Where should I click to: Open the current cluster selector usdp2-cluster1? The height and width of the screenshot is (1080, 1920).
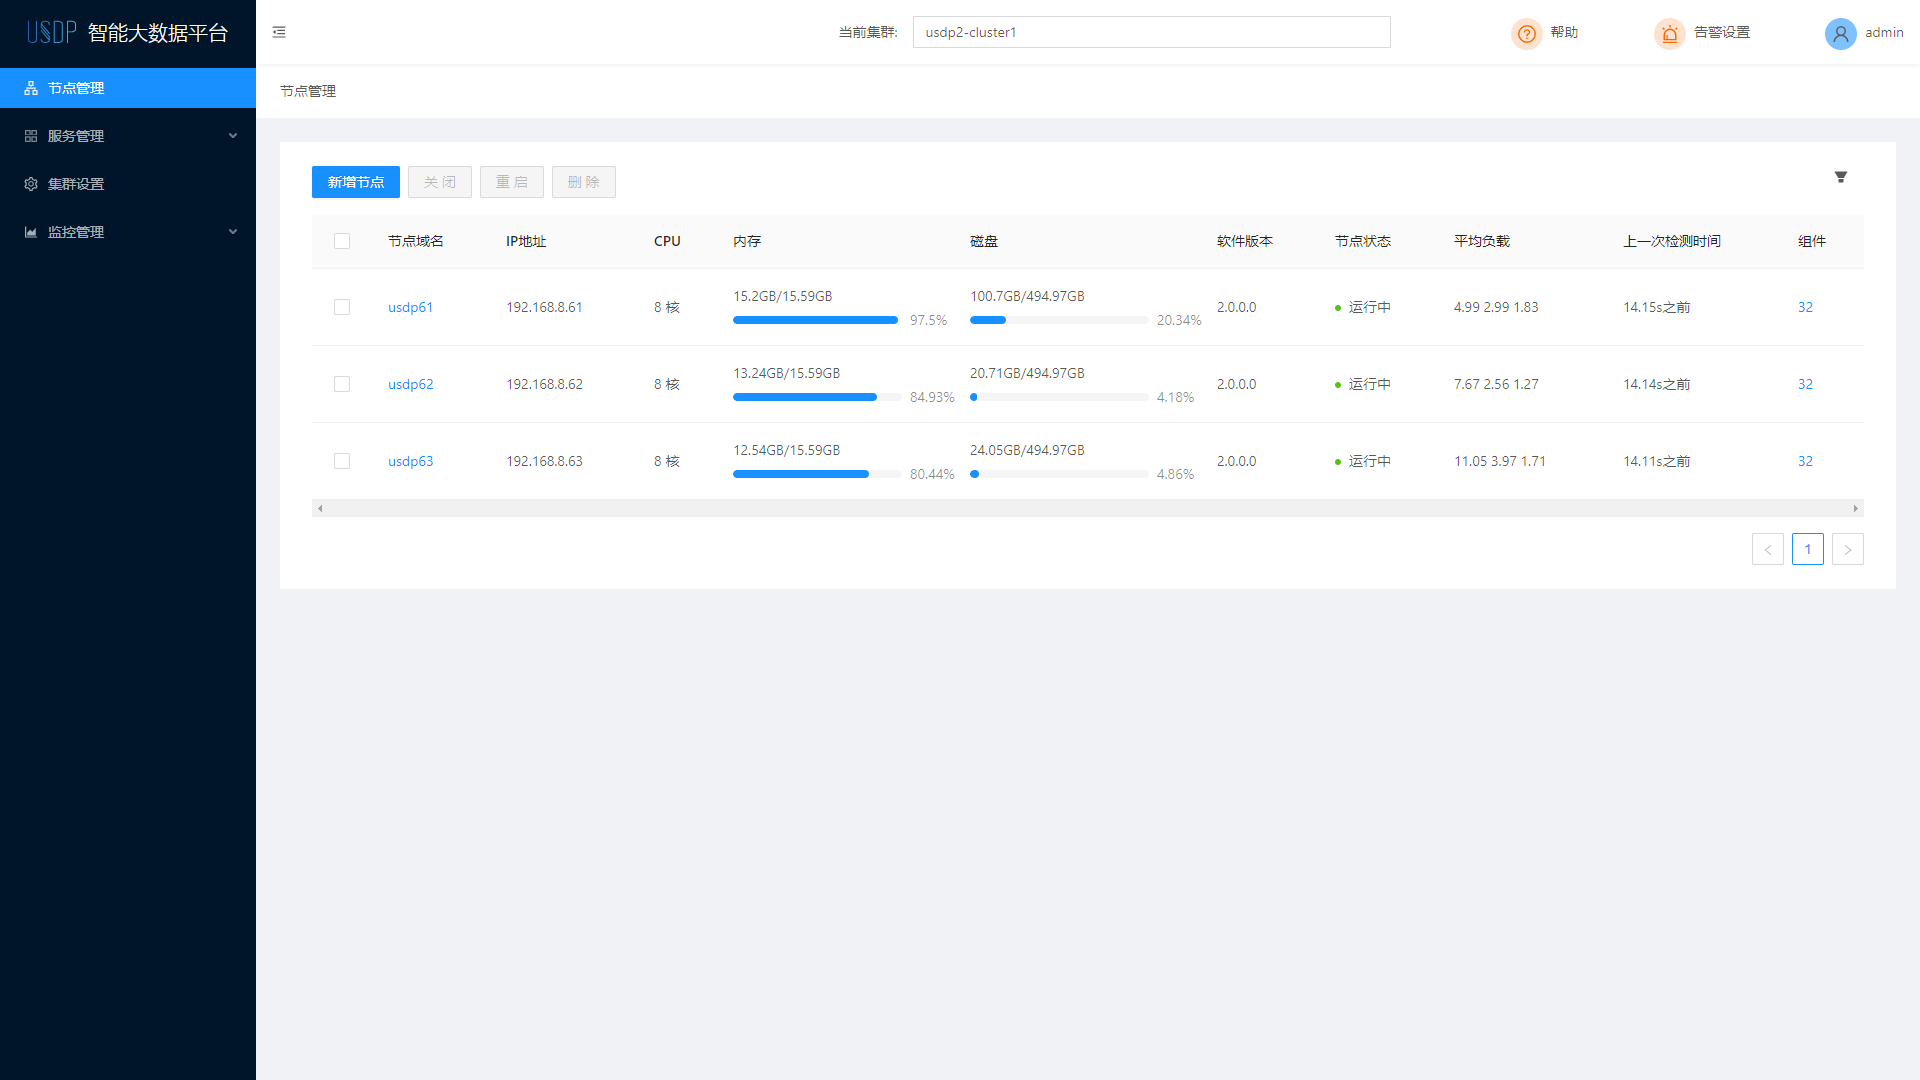click(x=1150, y=32)
